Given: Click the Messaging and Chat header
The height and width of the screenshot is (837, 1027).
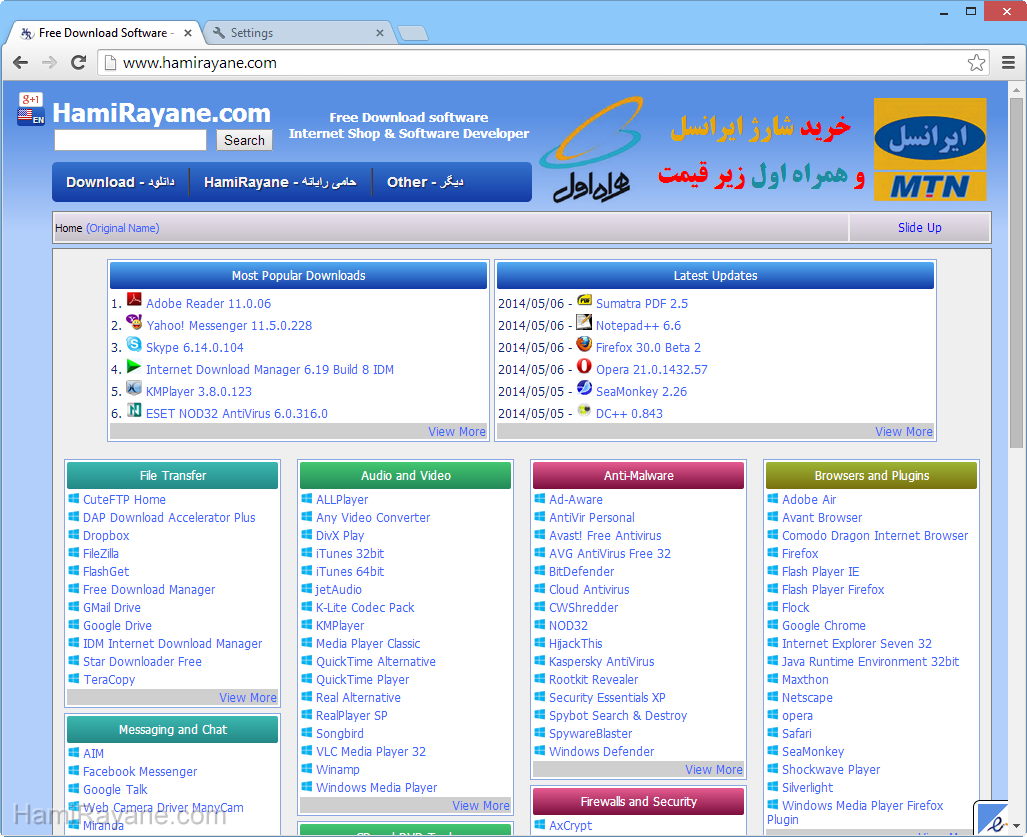Looking at the screenshot, I should coord(172,730).
